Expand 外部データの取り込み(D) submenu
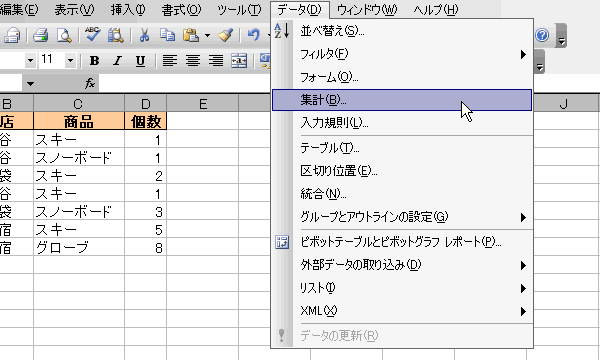 pos(402,265)
